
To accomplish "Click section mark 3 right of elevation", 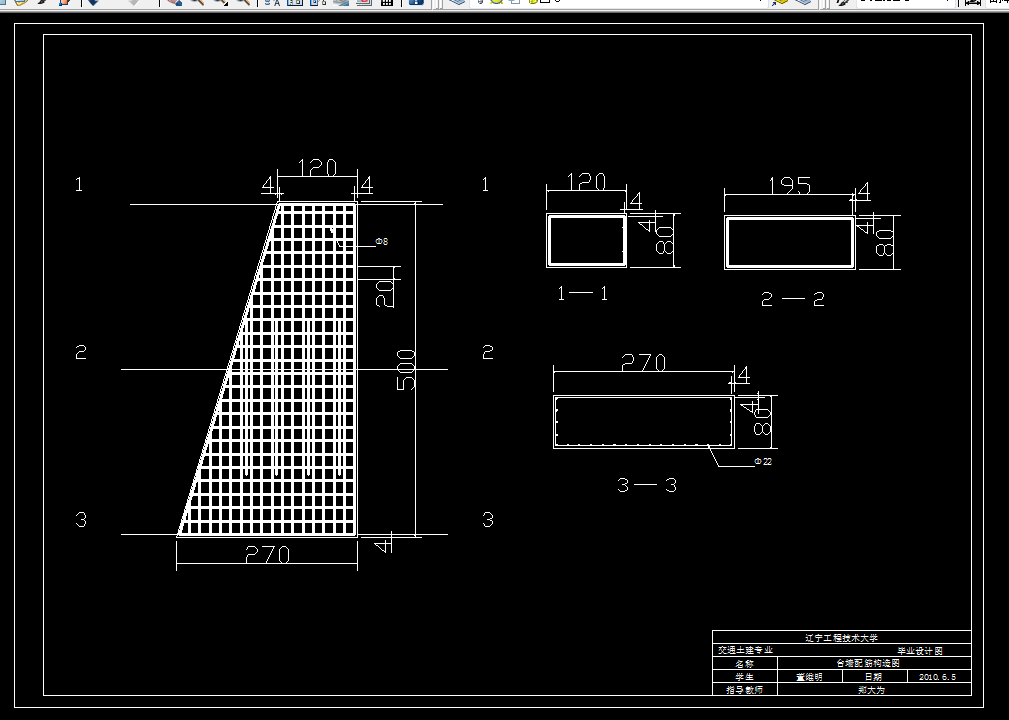I will [488, 520].
